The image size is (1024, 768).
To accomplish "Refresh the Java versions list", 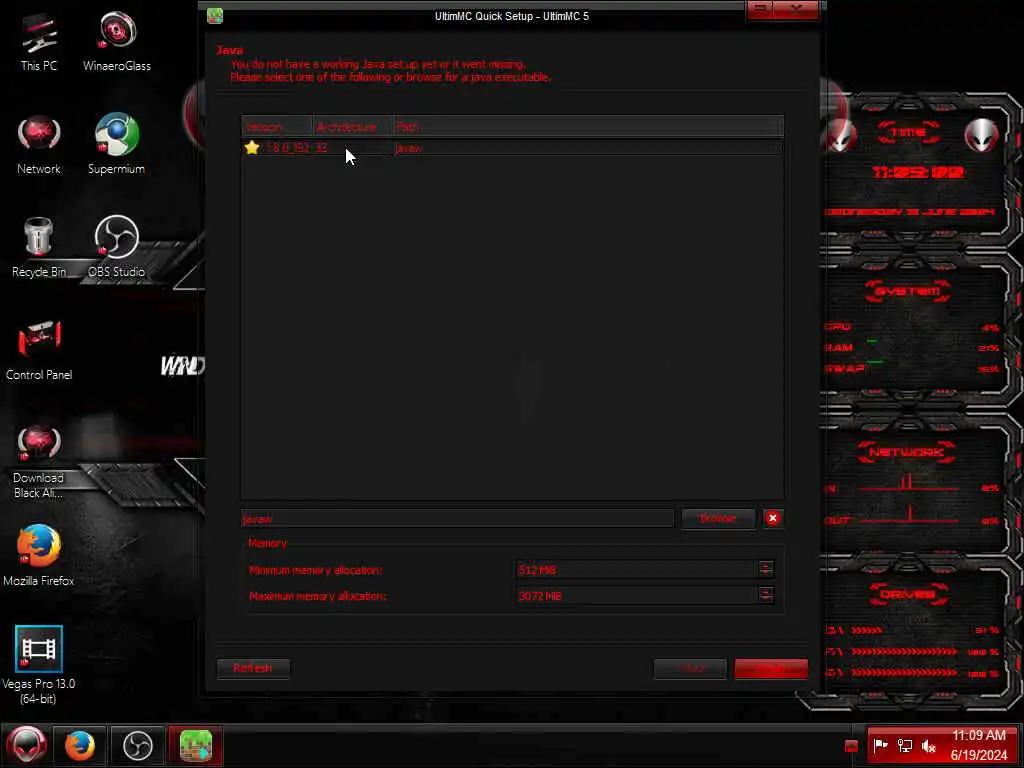I will pyautogui.click(x=253, y=668).
